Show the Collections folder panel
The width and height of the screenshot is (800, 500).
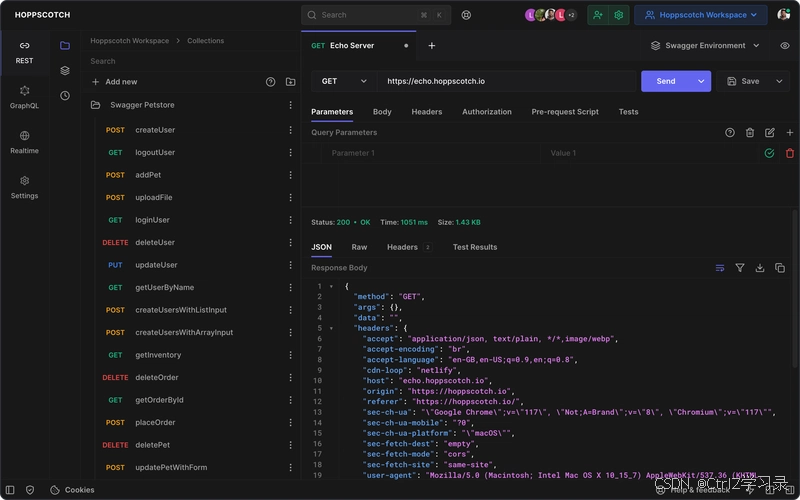point(65,45)
